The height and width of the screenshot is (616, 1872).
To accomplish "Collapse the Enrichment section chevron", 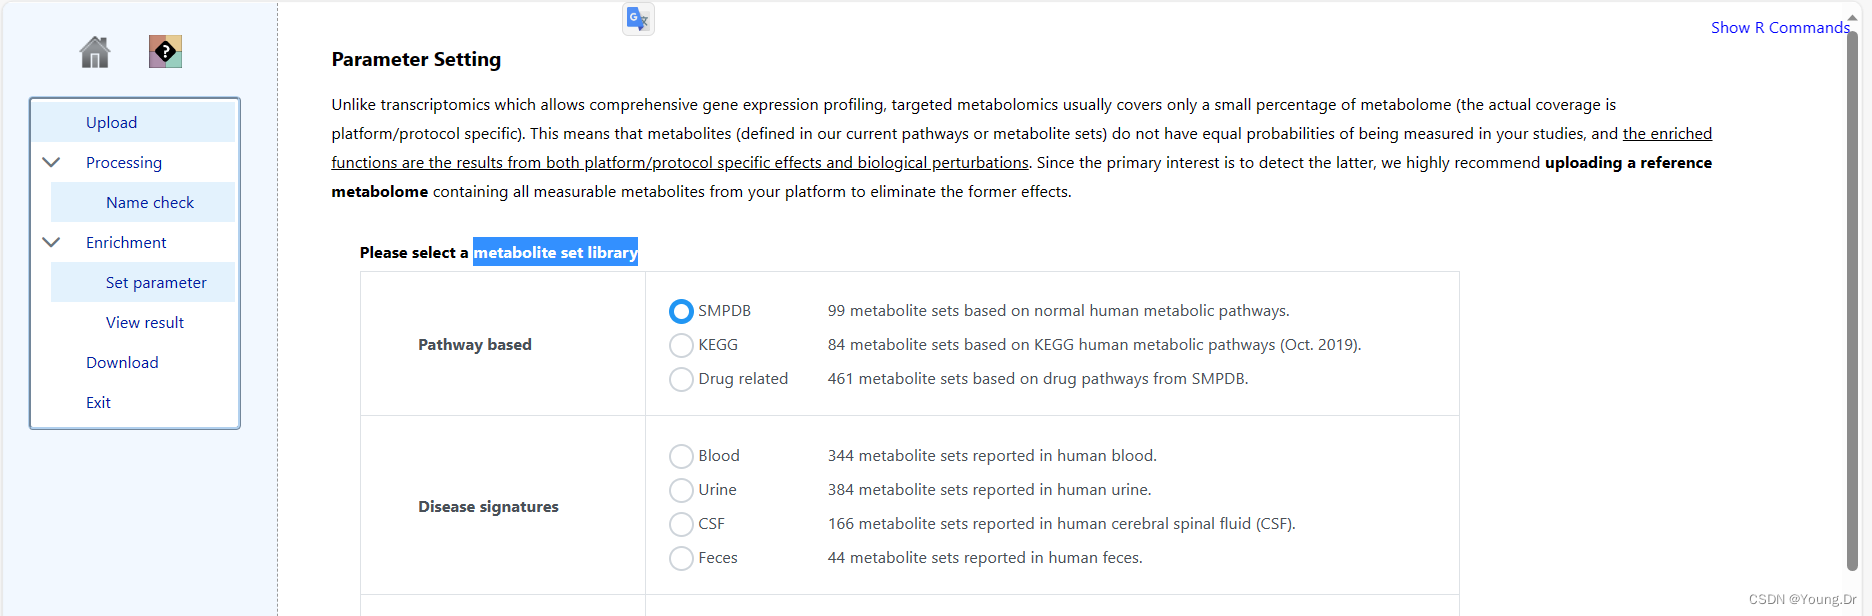I will click(51, 242).
